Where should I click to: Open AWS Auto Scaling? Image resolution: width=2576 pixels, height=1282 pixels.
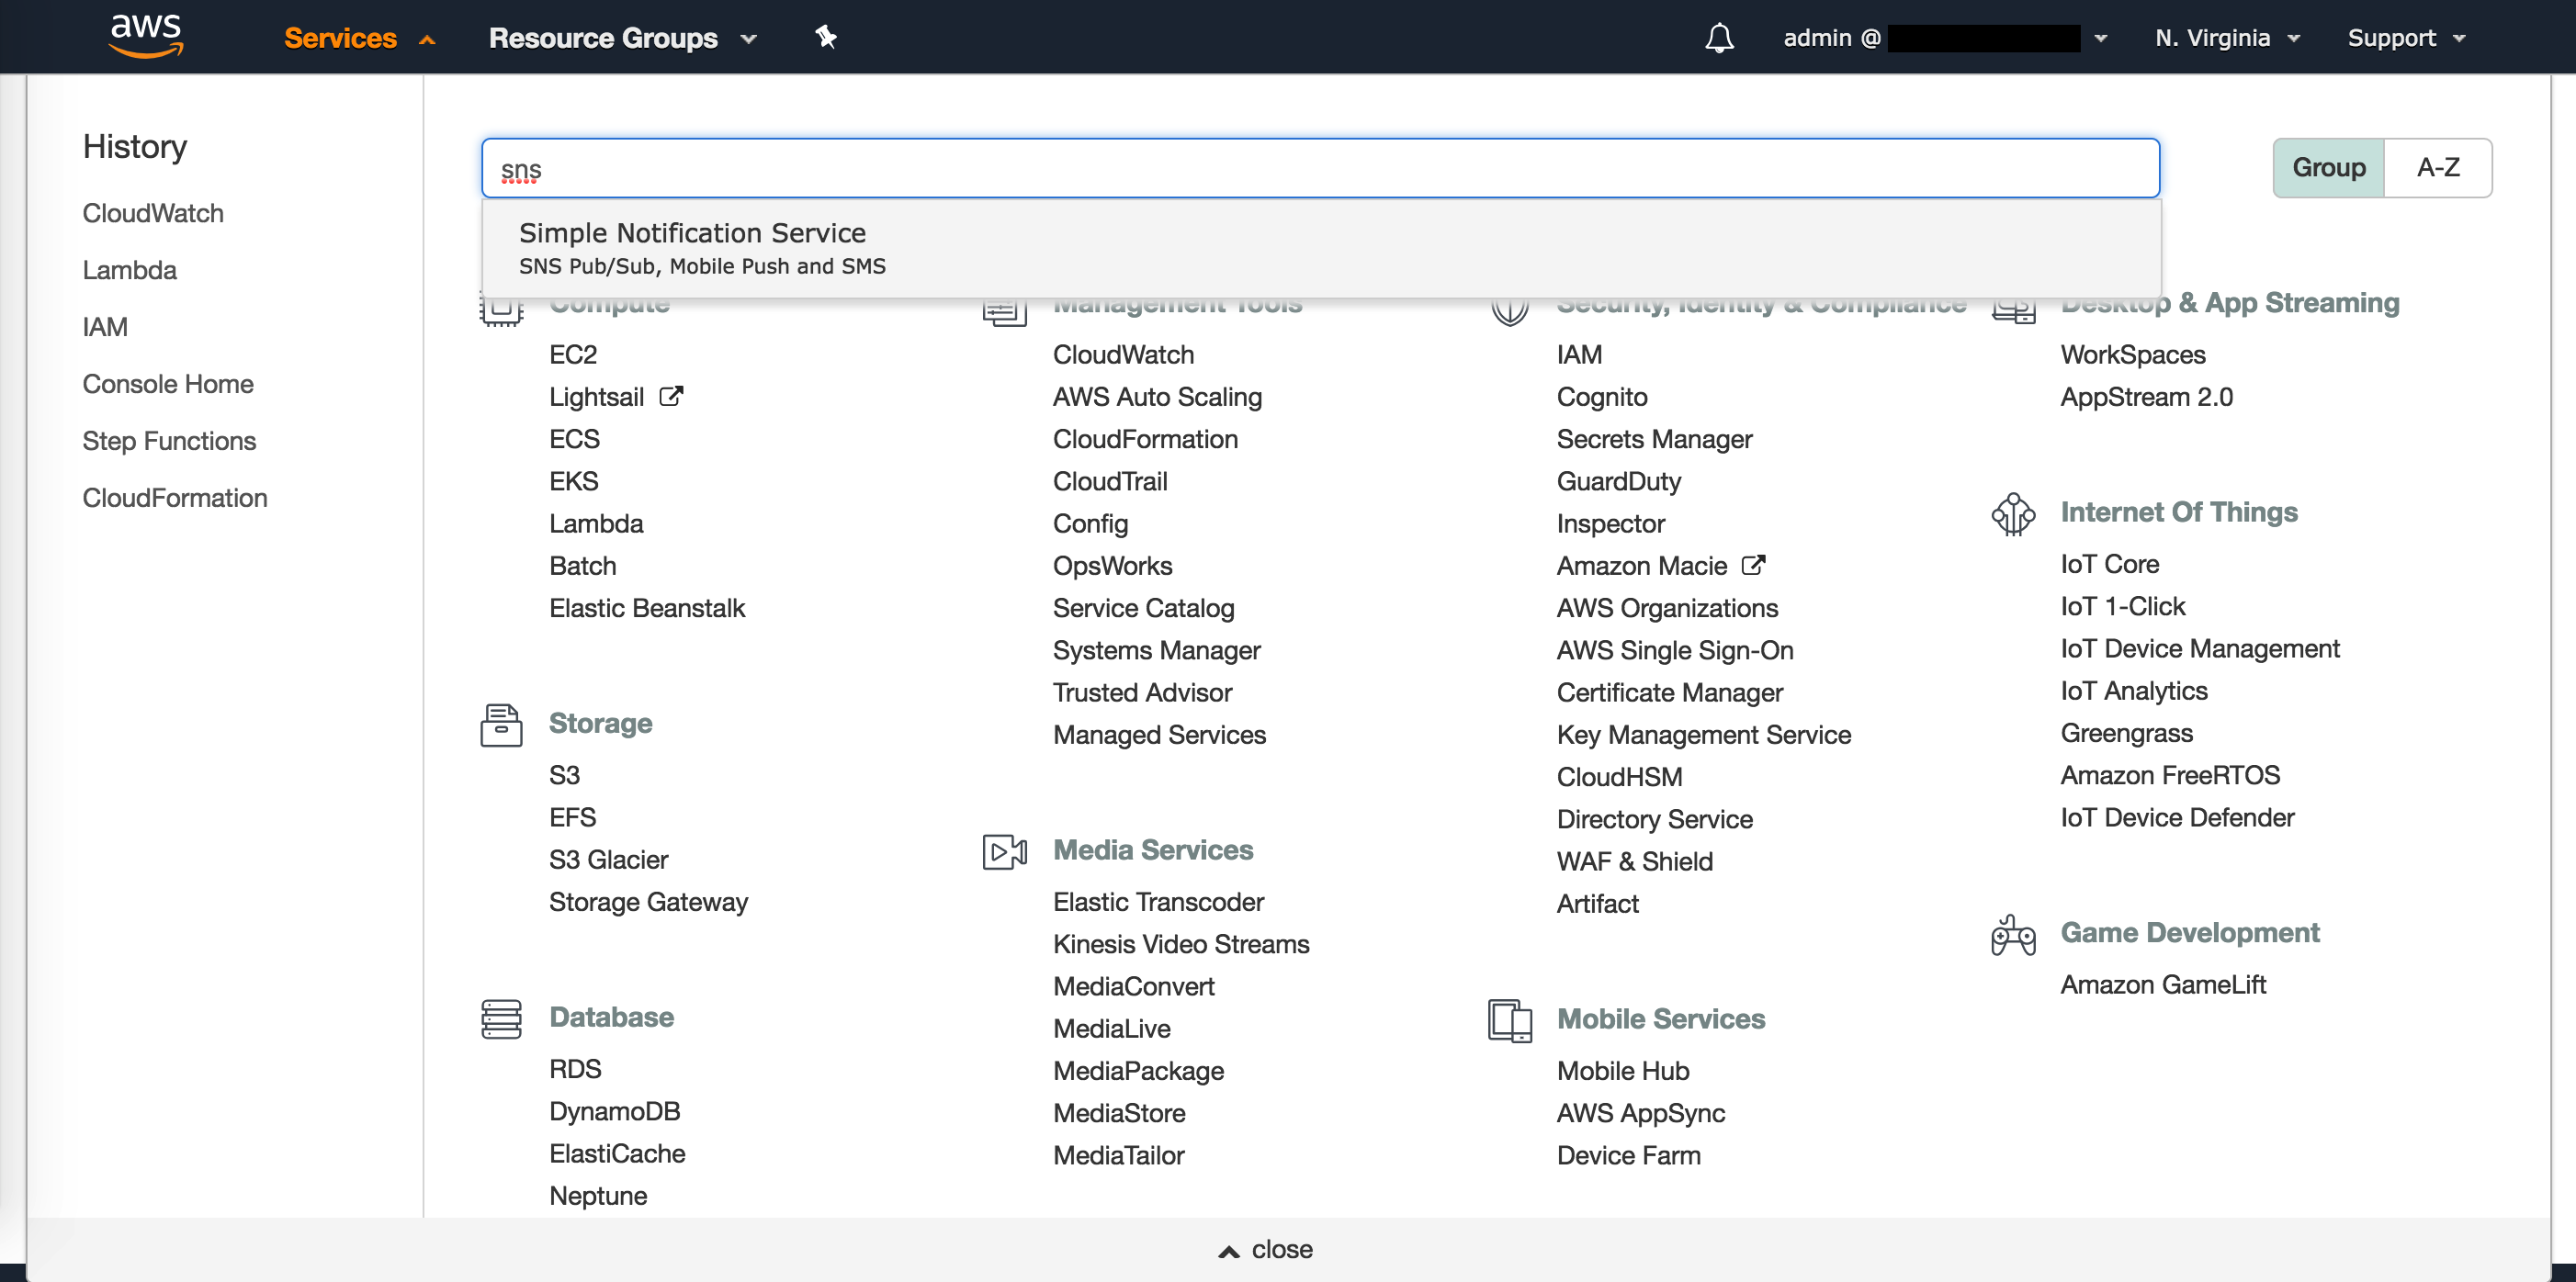click(x=1157, y=397)
